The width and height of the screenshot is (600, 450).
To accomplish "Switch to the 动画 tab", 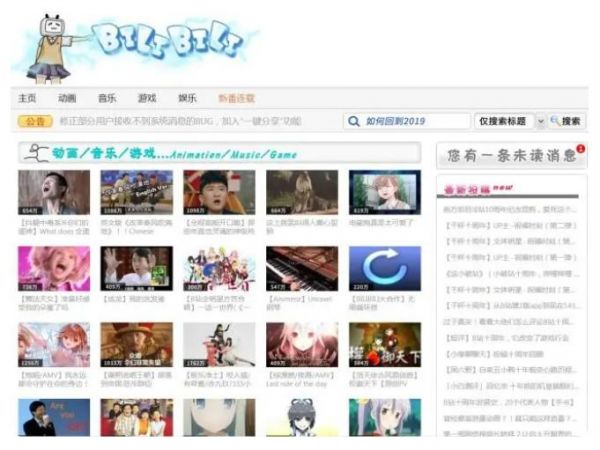I will [x=67, y=98].
